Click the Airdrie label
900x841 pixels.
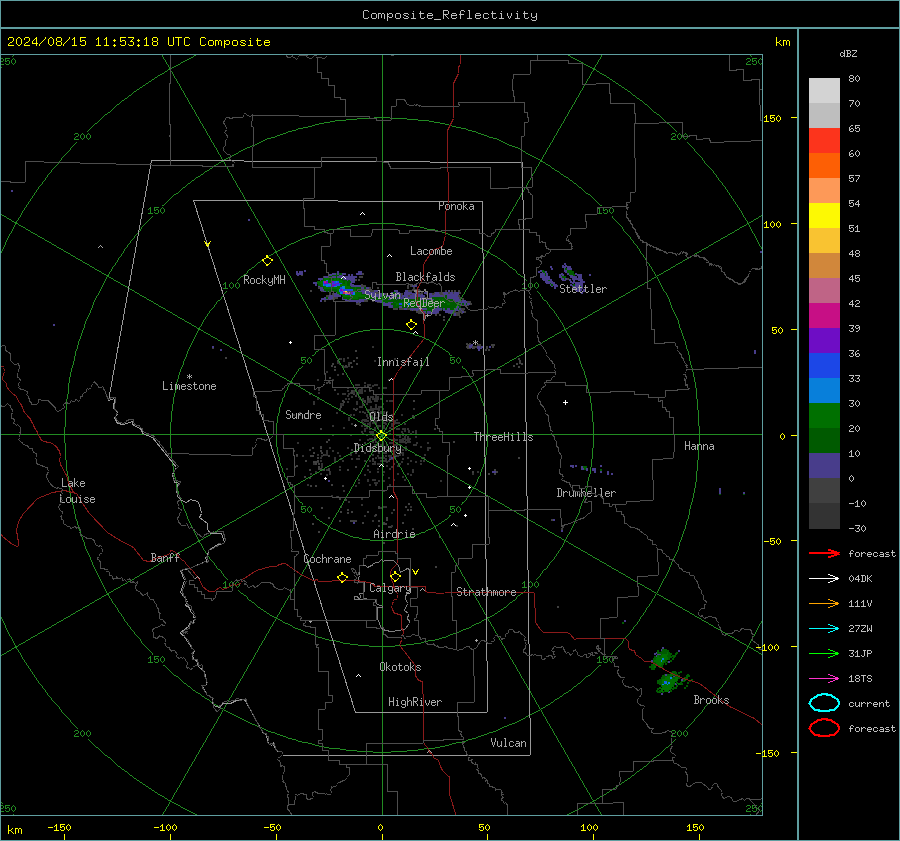(394, 534)
